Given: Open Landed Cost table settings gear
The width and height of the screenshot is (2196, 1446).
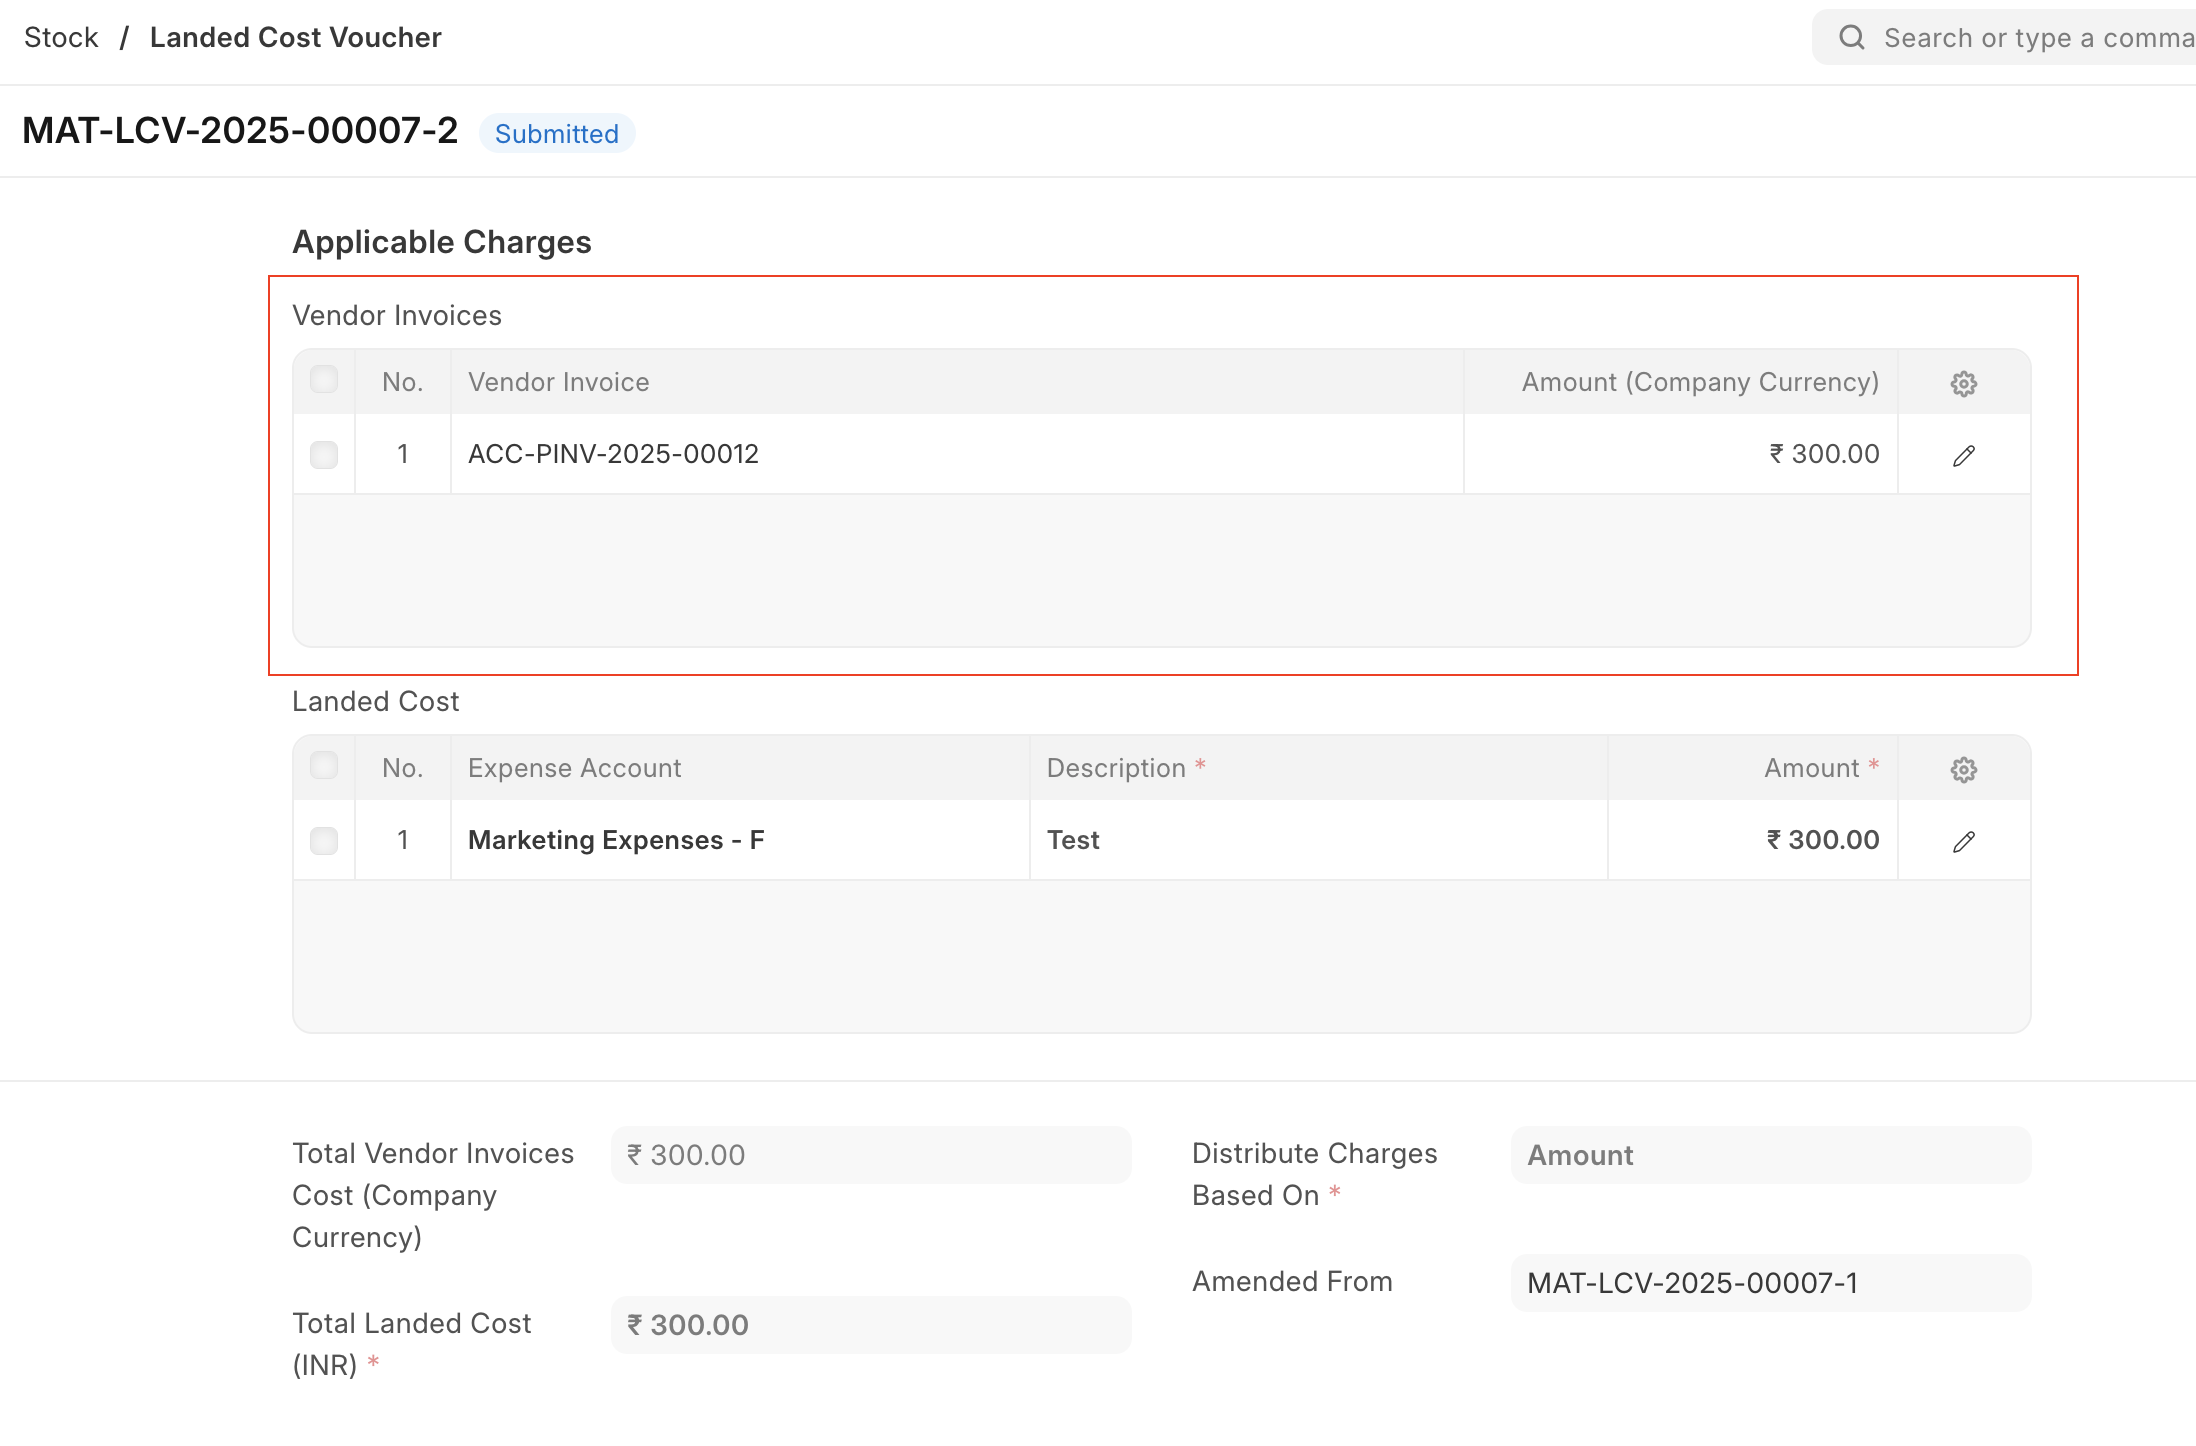Looking at the screenshot, I should tap(1963, 769).
